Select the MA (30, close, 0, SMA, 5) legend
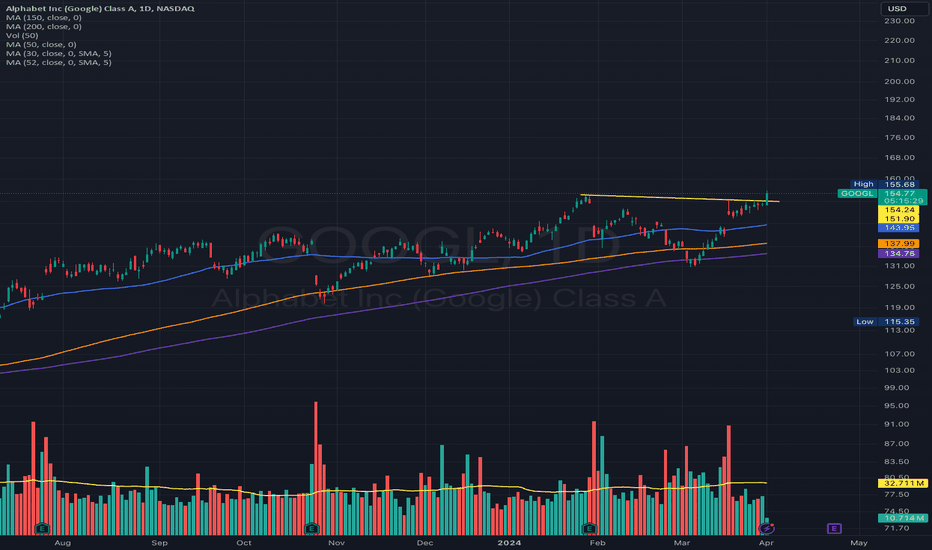932x550 pixels. click(x=58, y=54)
